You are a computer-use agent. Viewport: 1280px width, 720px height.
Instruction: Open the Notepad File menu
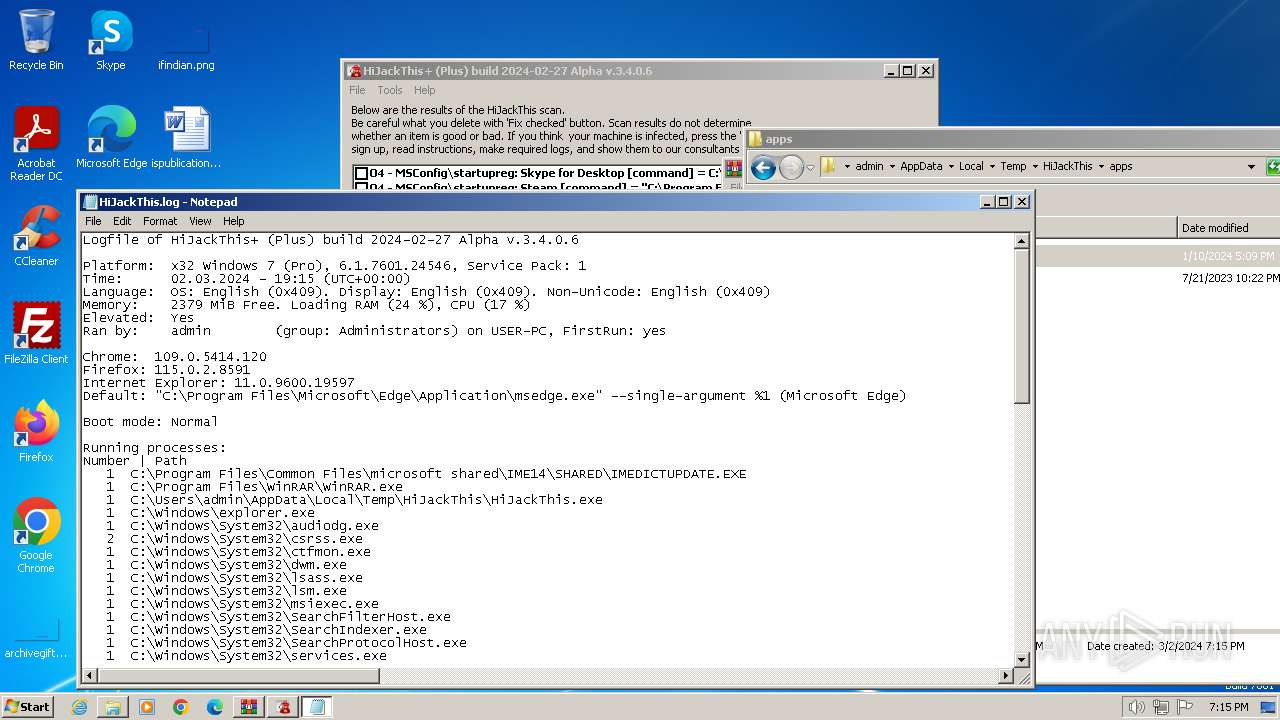coord(93,221)
